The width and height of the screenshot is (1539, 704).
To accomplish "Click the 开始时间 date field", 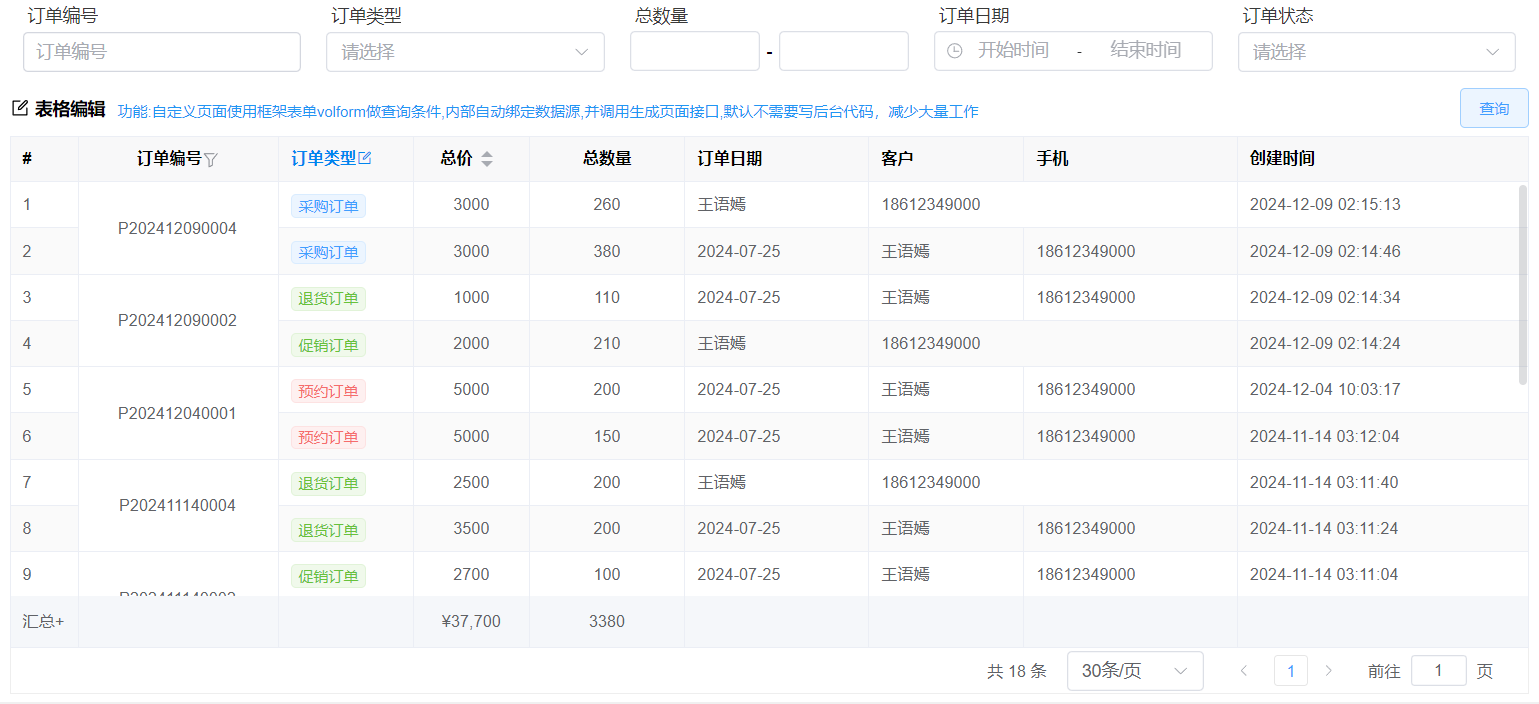I will click(1013, 51).
